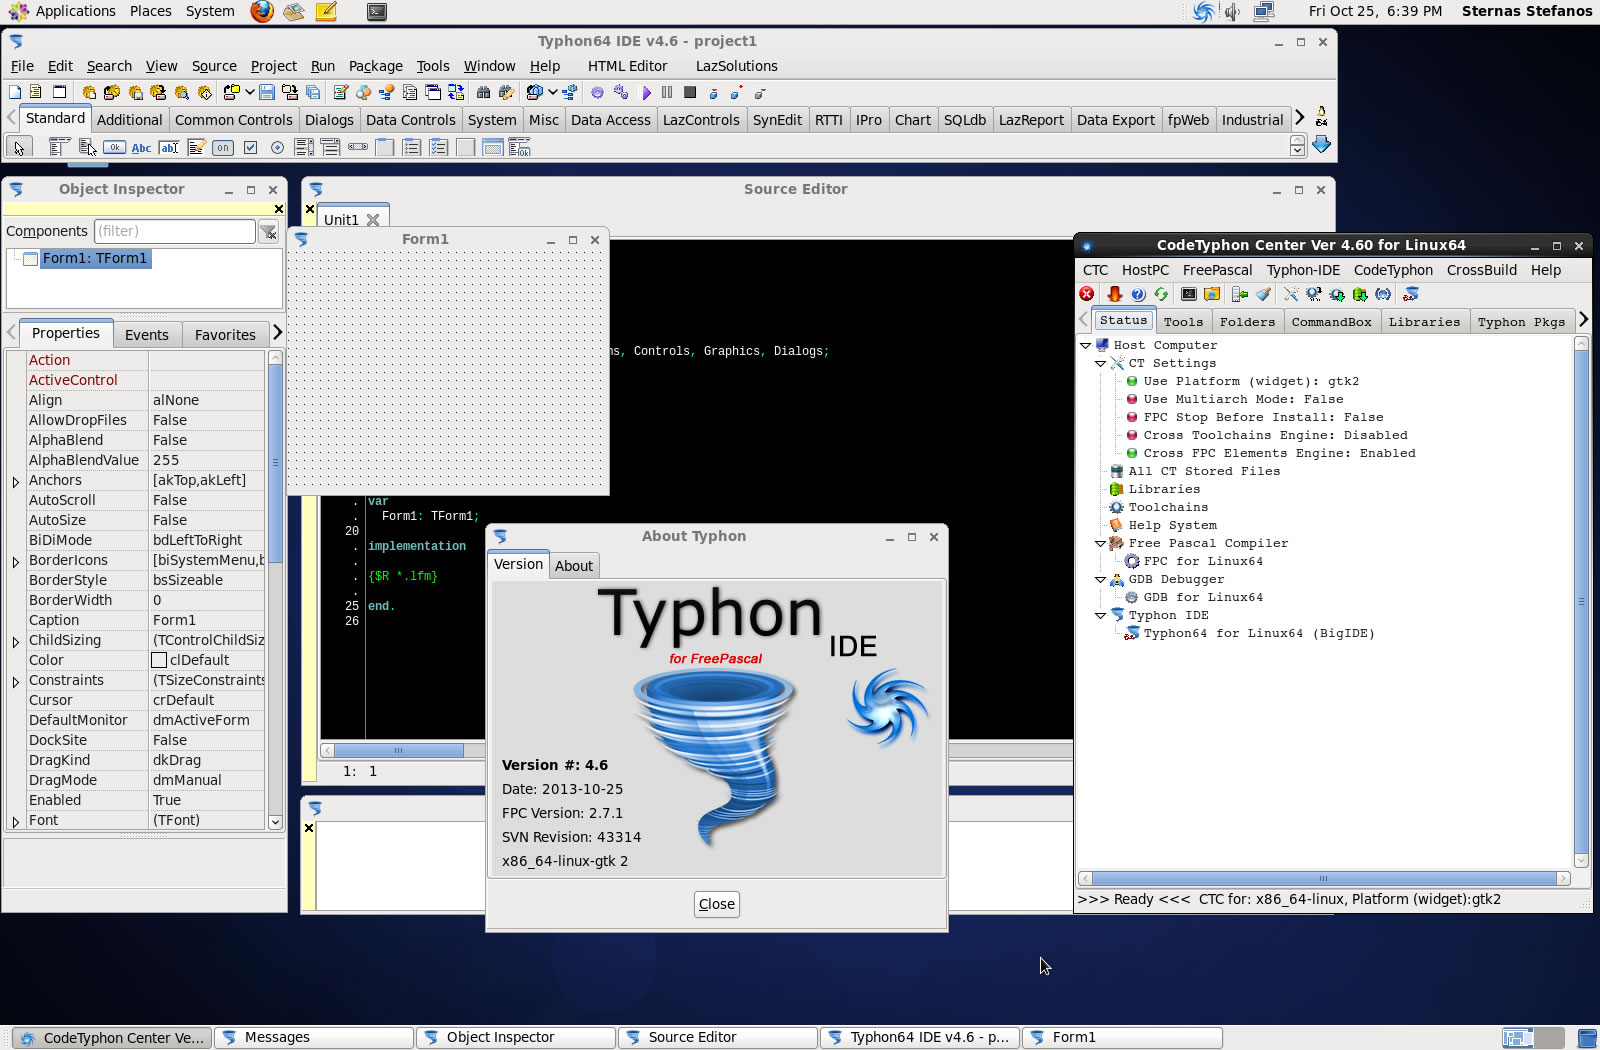1600x1050 pixels.
Task: Click the Find binoculars toolbar icon
Action: pyautogui.click(x=483, y=92)
